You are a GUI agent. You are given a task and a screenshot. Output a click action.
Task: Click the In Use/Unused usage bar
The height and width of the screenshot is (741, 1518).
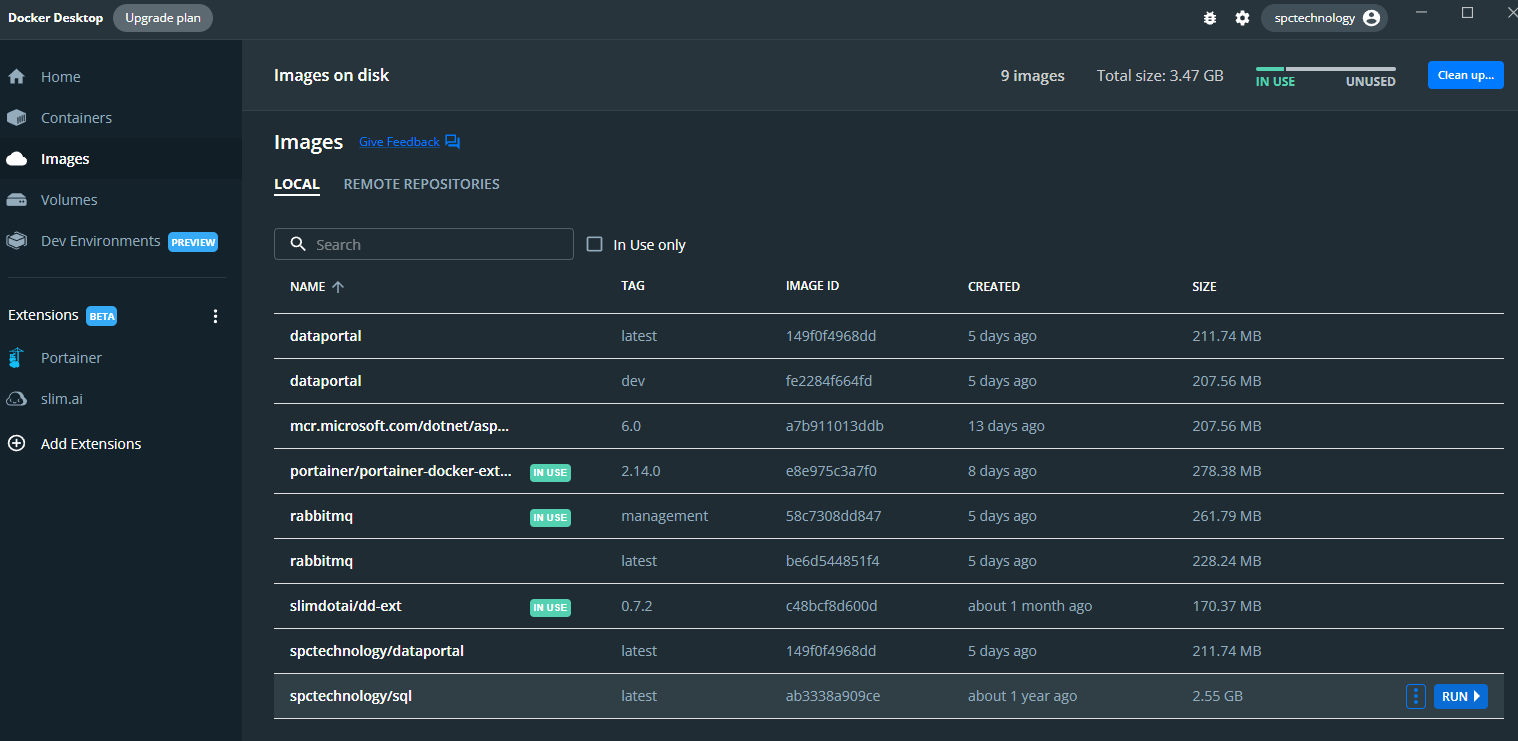1326,69
